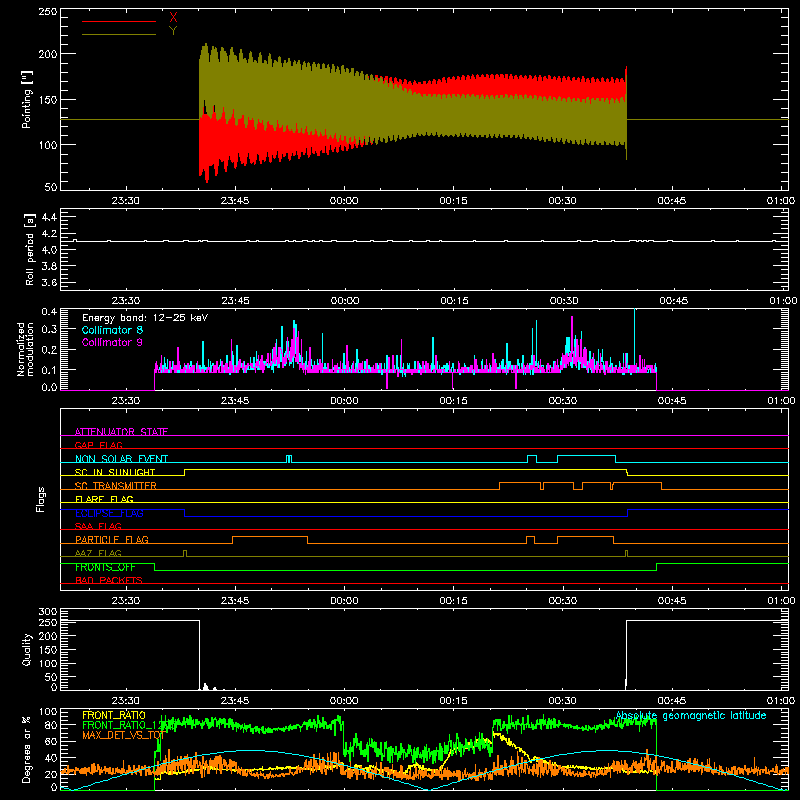Click the PARTICLE_FLAG label
Viewport: 800px width, 800px height.
[112, 539]
